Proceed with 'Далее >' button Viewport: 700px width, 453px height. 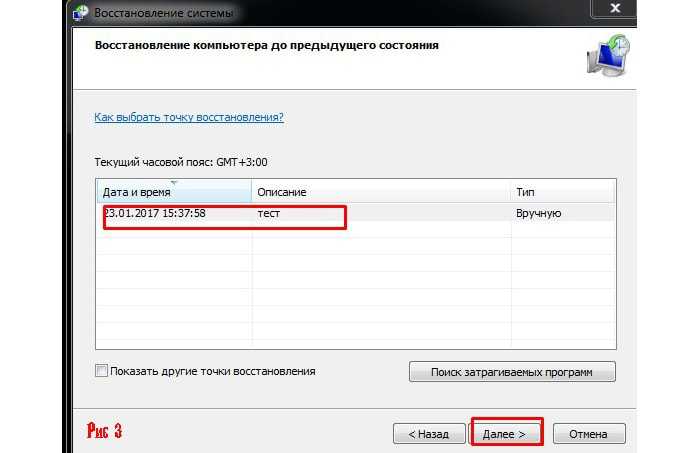pyautogui.click(x=504, y=434)
